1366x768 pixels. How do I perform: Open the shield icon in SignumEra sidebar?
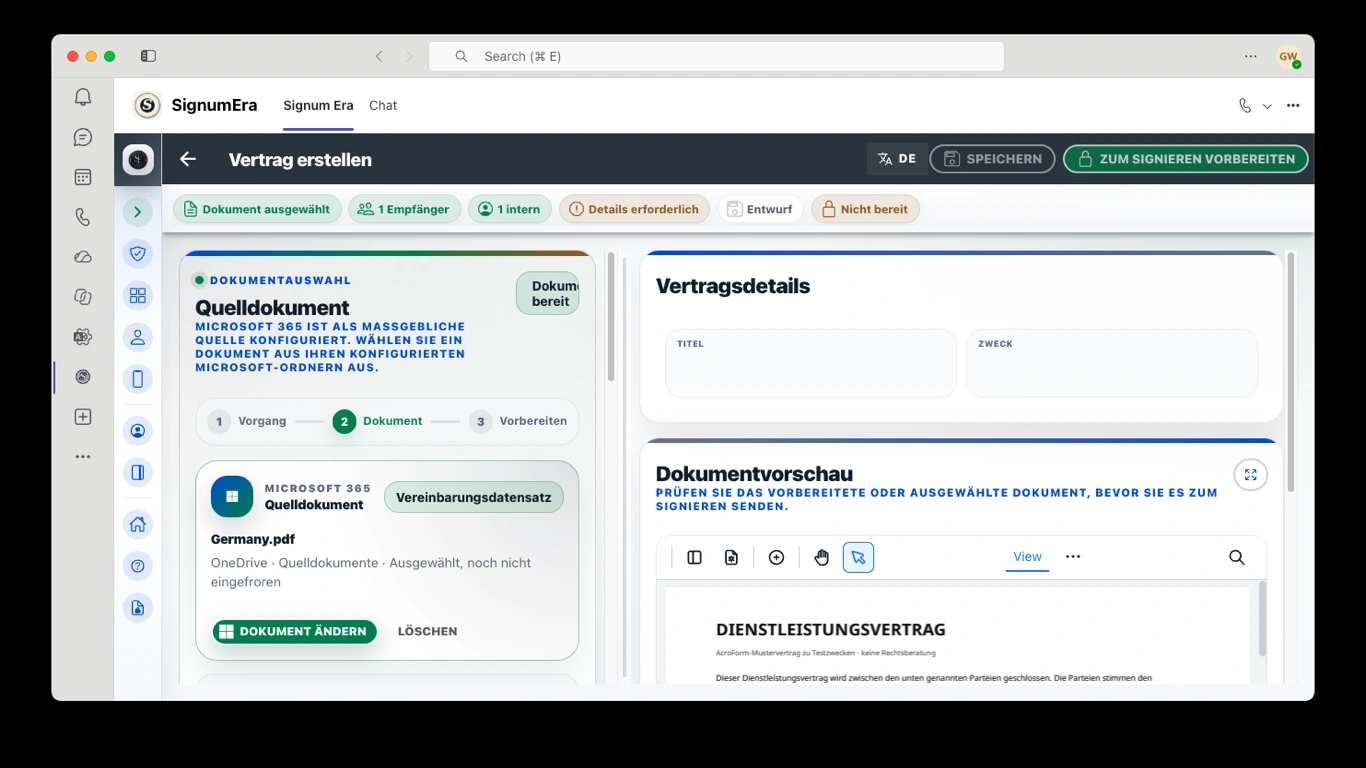[x=138, y=254]
